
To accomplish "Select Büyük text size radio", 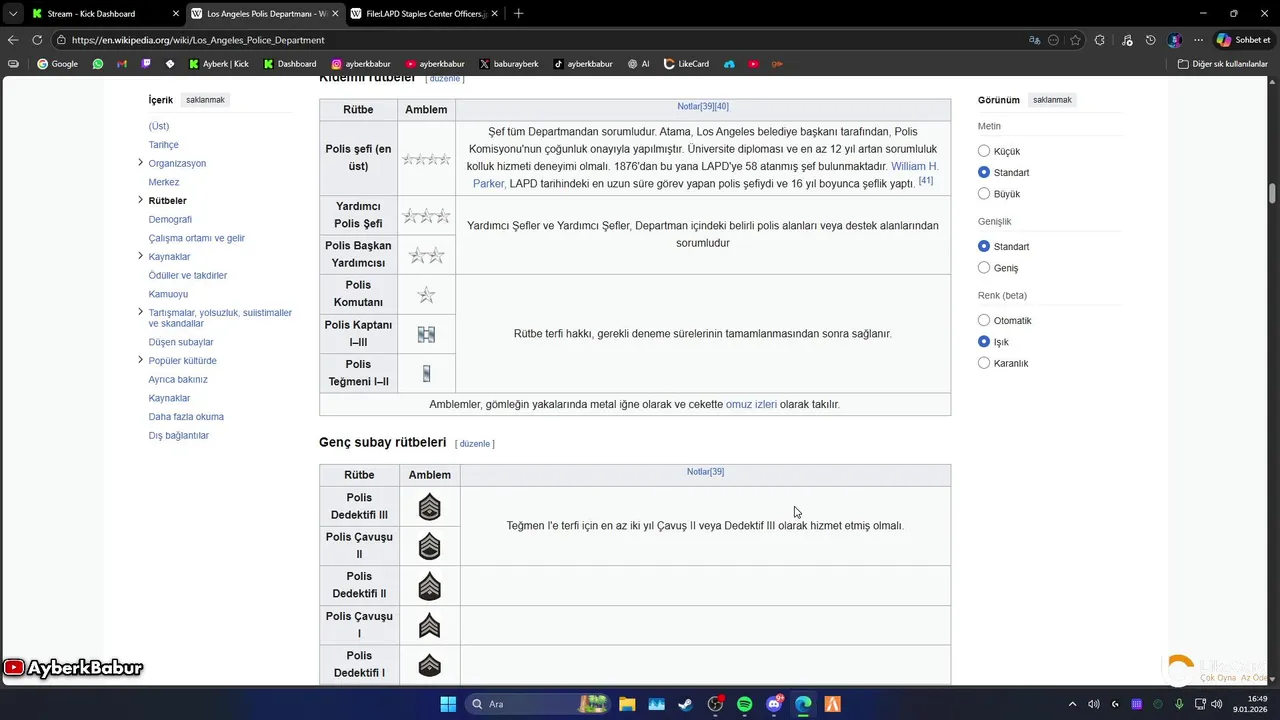I will coord(984,194).
